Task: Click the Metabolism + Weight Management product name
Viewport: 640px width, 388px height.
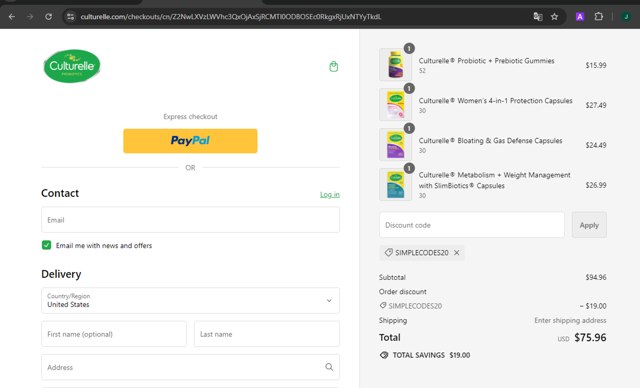Action: (x=495, y=180)
